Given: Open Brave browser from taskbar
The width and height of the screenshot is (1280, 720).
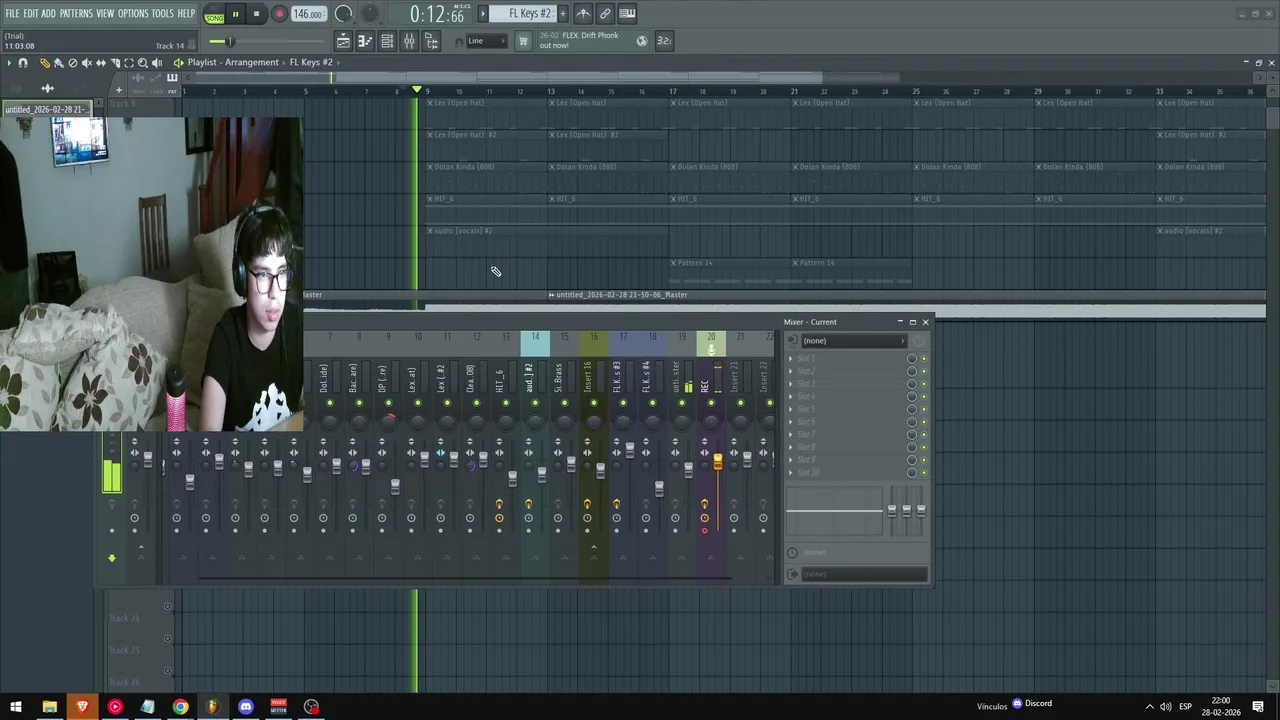Looking at the screenshot, I should tap(82, 707).
